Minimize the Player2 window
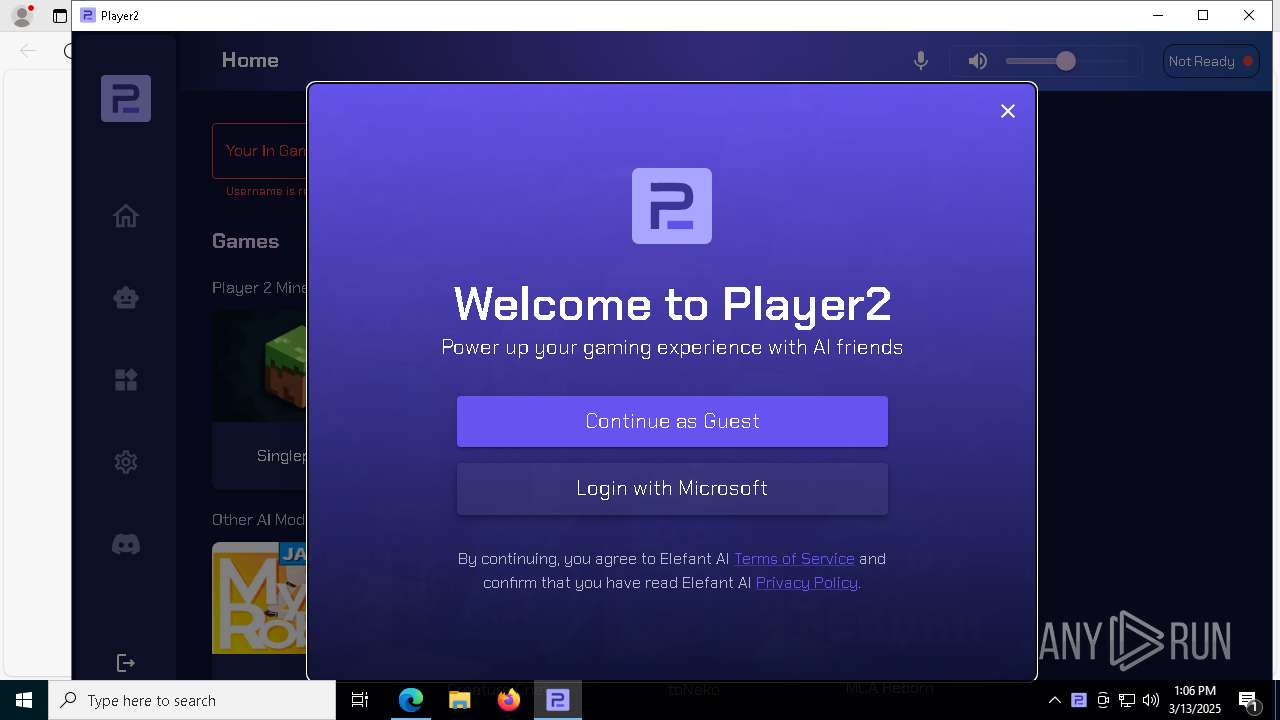Viewport: 1280px width, 720px height. point(1158,15)
